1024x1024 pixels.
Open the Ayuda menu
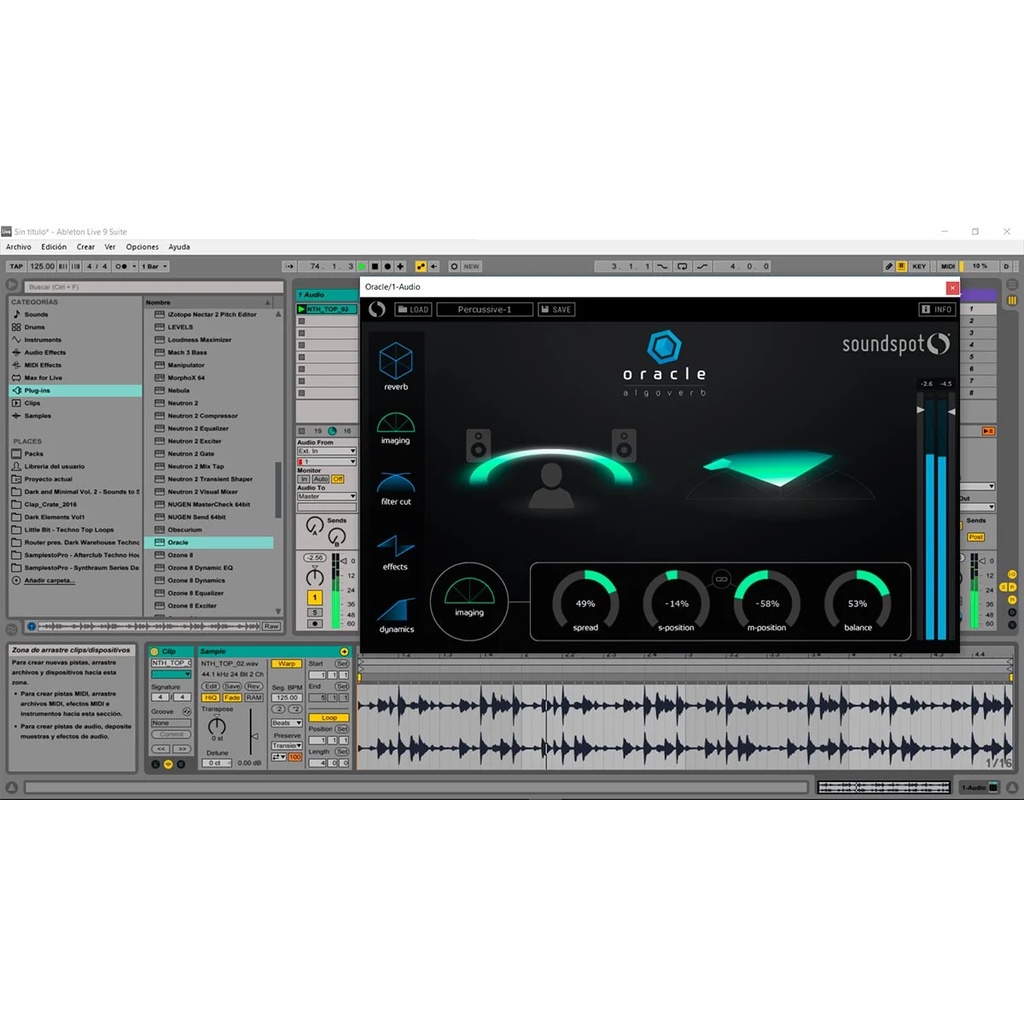pyautogui.click(x=179, y=247)
